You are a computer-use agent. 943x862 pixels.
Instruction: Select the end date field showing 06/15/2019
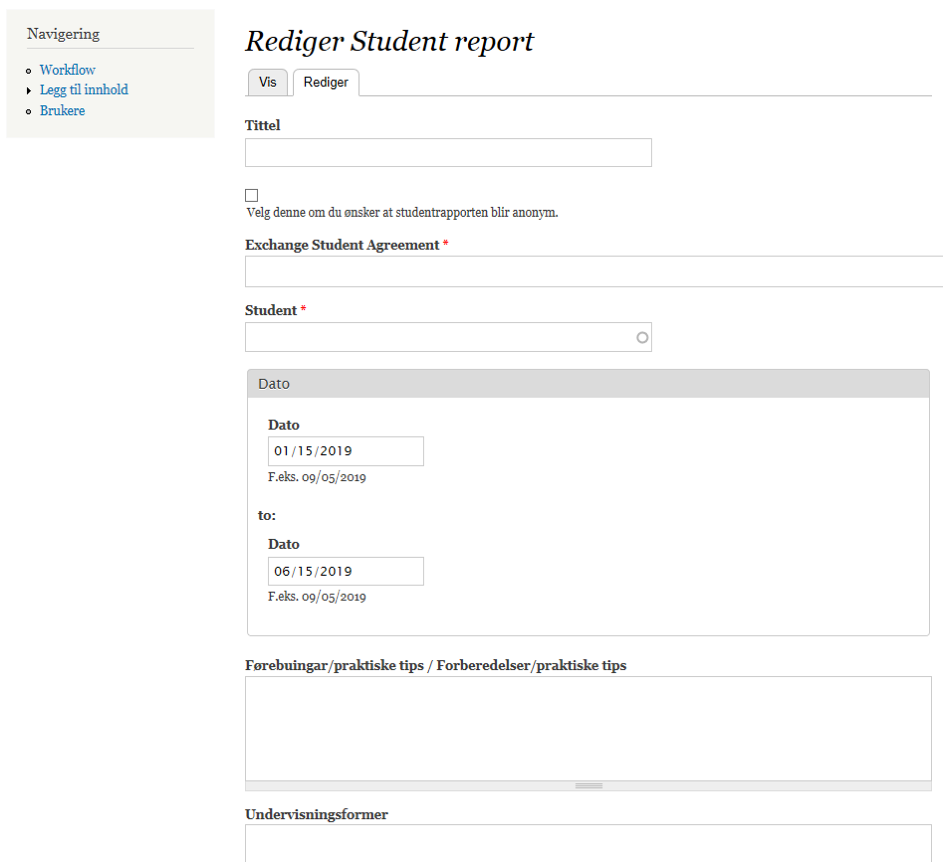click(x=345, y=571)
